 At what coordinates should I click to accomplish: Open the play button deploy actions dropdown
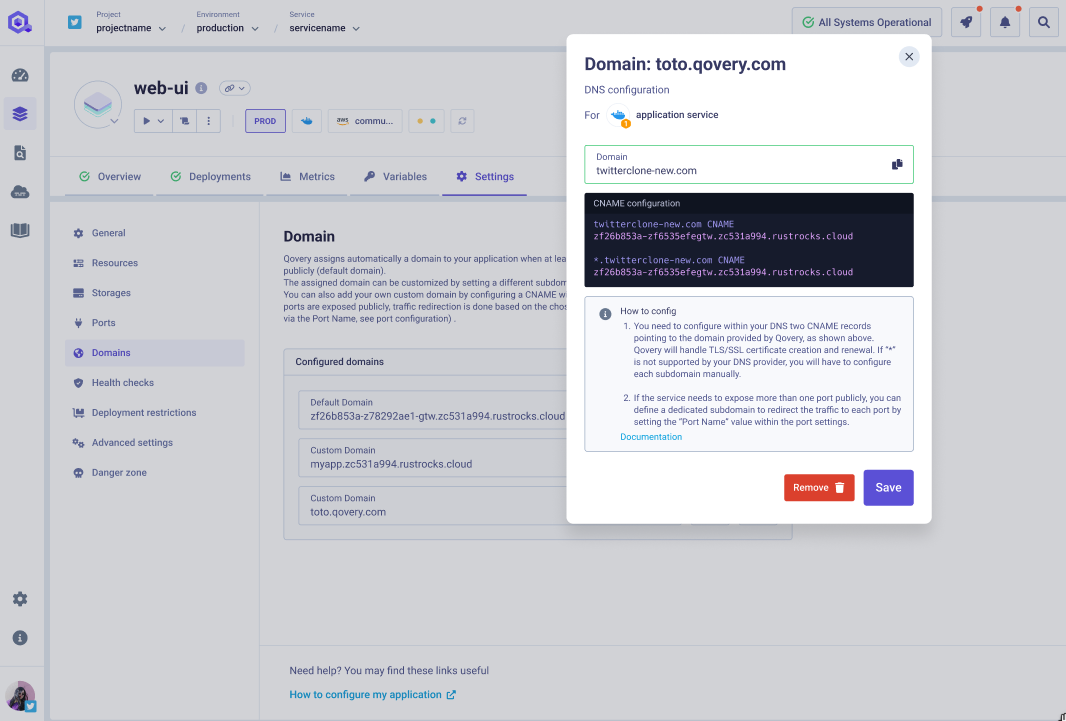pyautogui.click(x=153, y=121)
